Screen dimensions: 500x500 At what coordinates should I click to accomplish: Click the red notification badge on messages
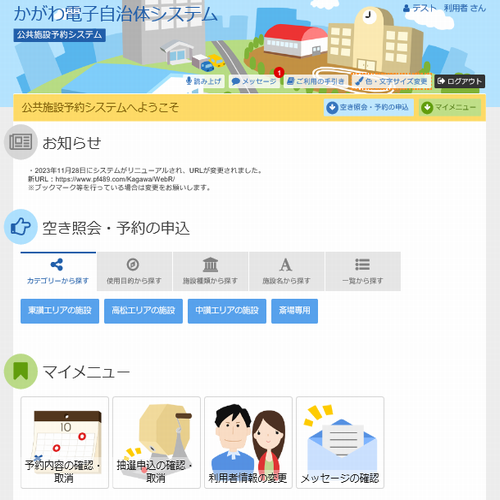point(279,72)
